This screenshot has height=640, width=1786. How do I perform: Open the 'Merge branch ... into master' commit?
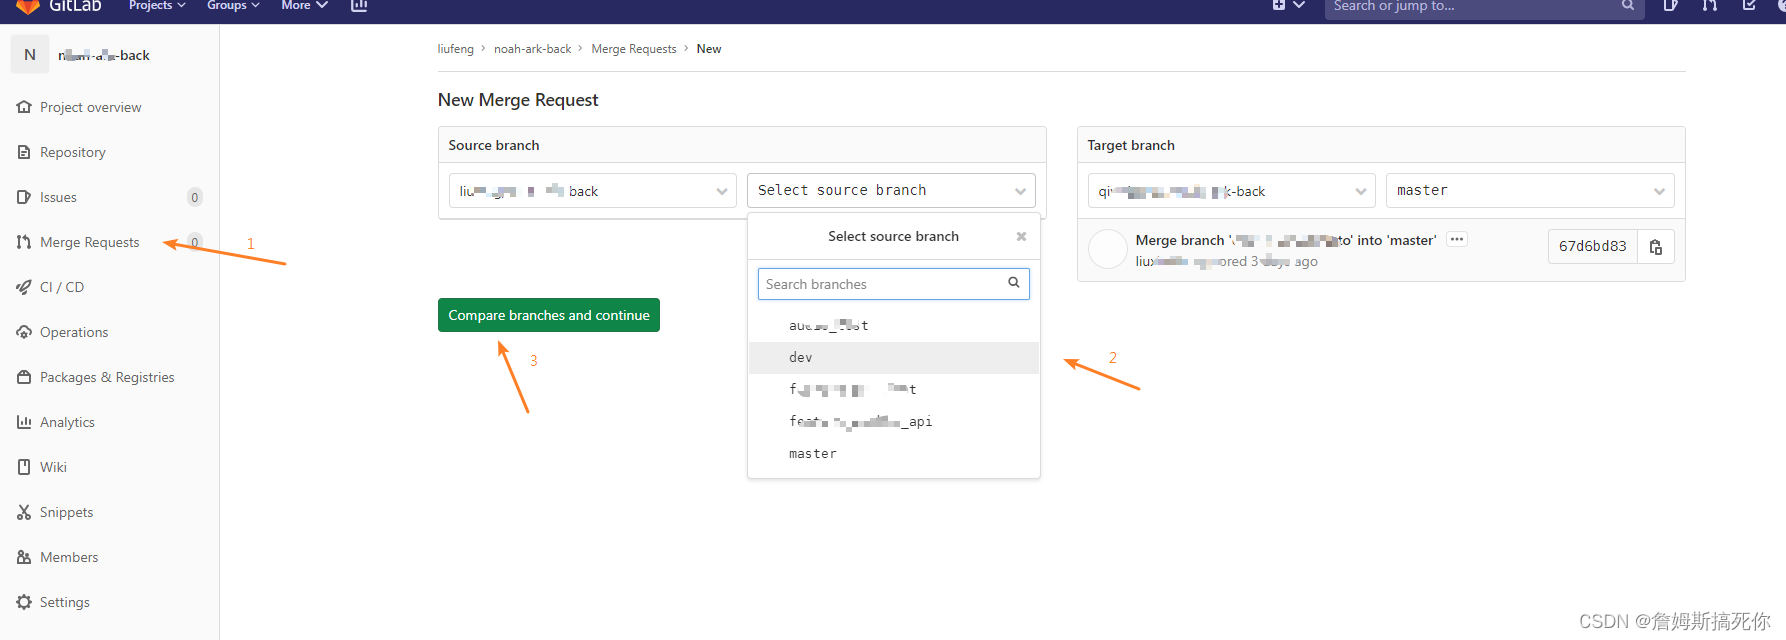point(1286,240)
